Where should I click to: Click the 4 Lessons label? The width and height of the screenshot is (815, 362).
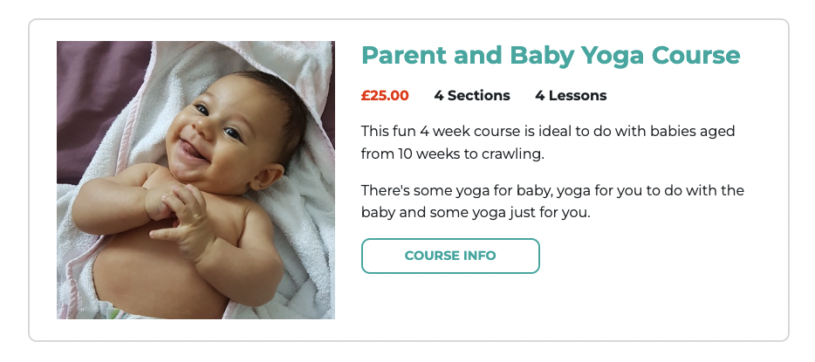click(571, 96)
